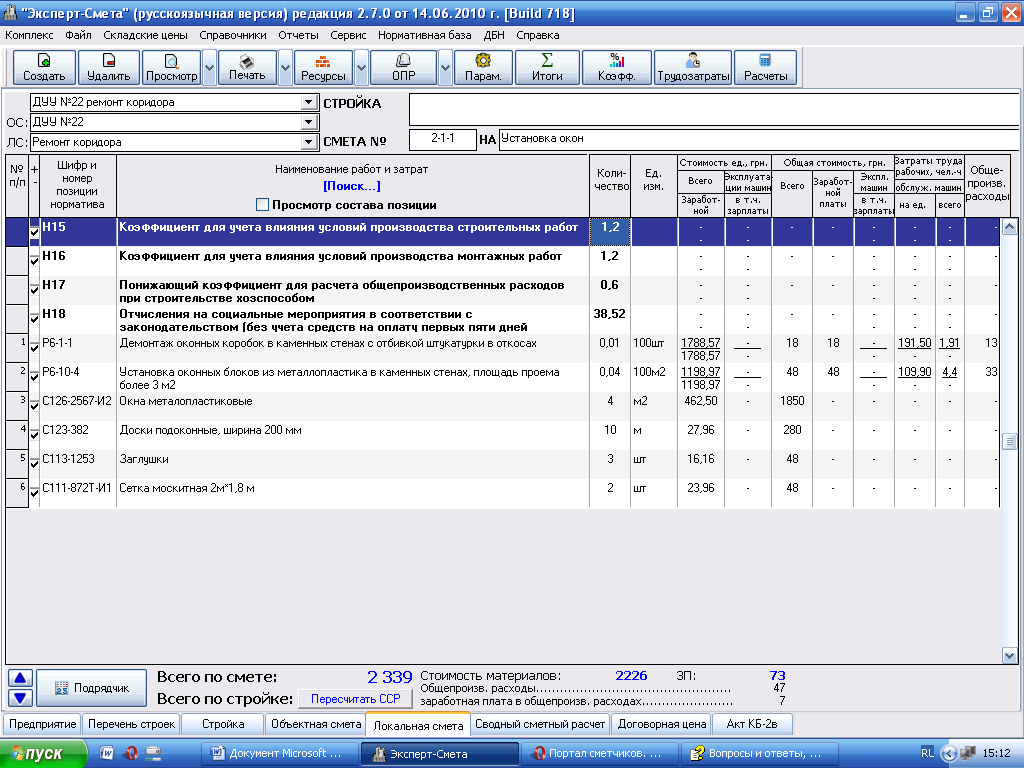Image resolution: width=1024 pixels, height=768 pixels.
Task: Toggle checkbox for position Р6-1-1
Action: click(x=34, y=347)
